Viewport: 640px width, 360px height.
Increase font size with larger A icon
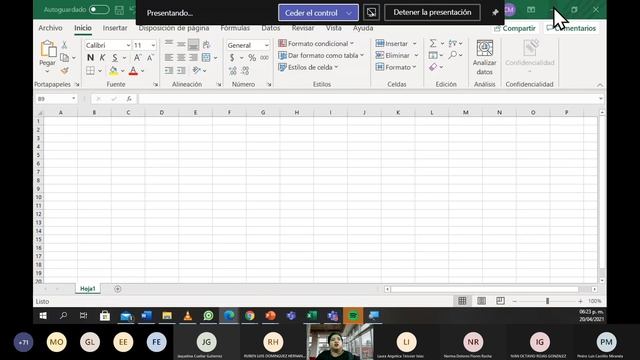138,58
